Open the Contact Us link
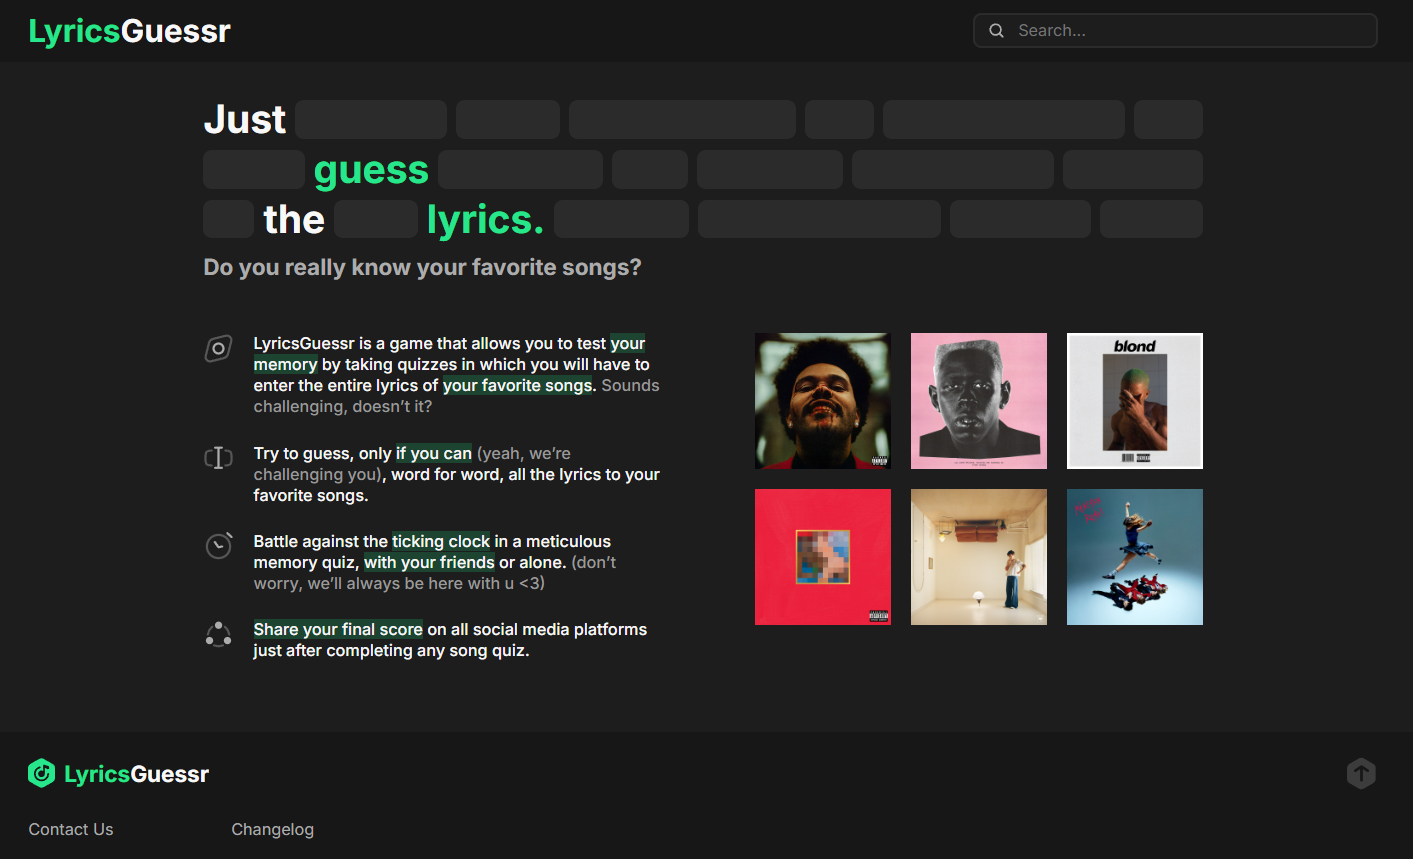The width and height of the screenshot is (1413, 859). (71, 829)
